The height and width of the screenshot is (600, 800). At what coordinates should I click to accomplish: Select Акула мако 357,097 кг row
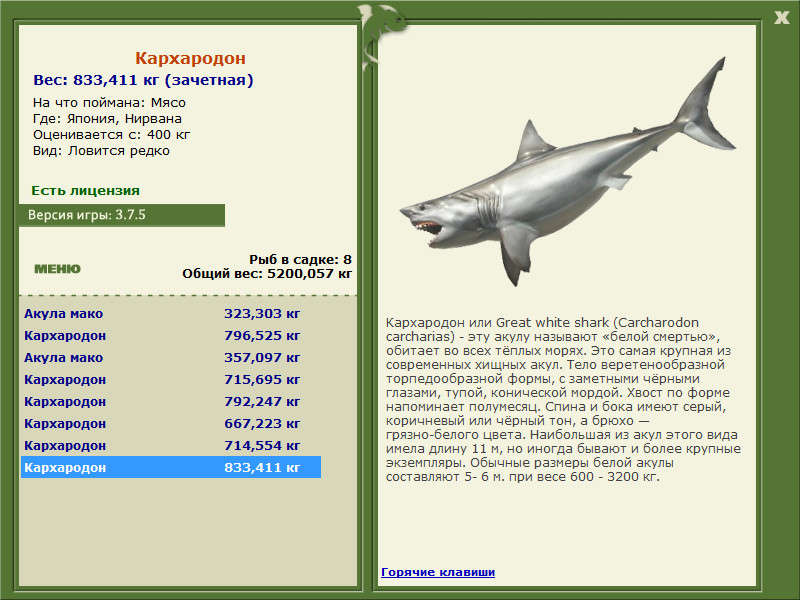pyautogui.click(x=171, y=357)
